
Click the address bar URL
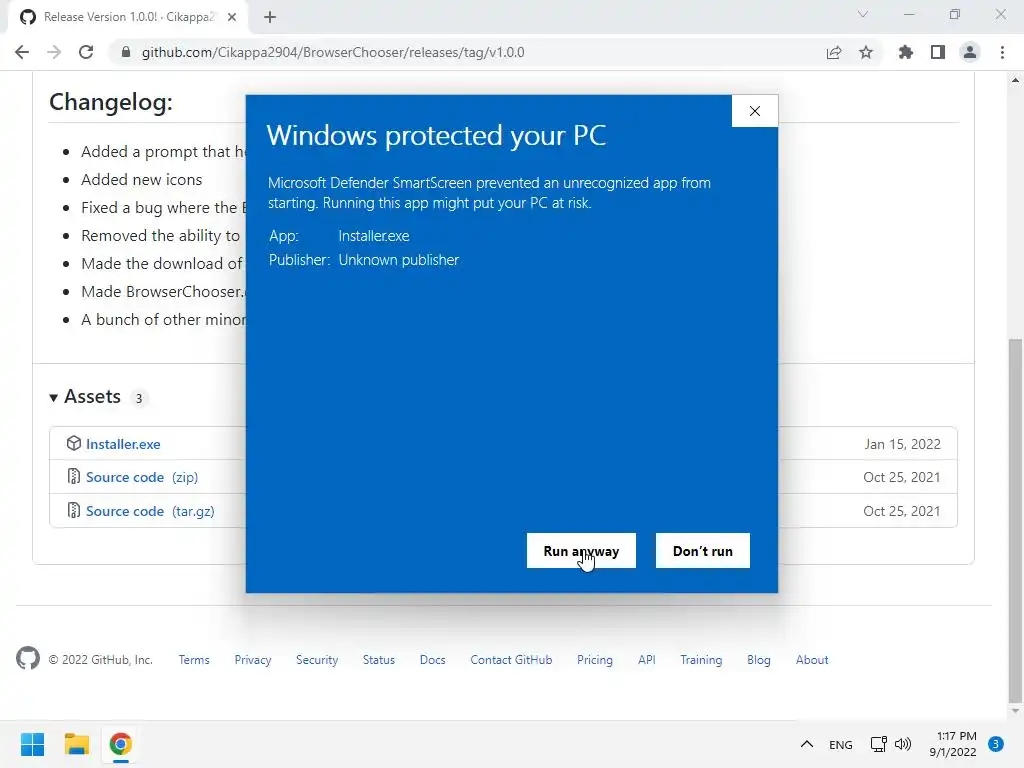coord(333,52)
